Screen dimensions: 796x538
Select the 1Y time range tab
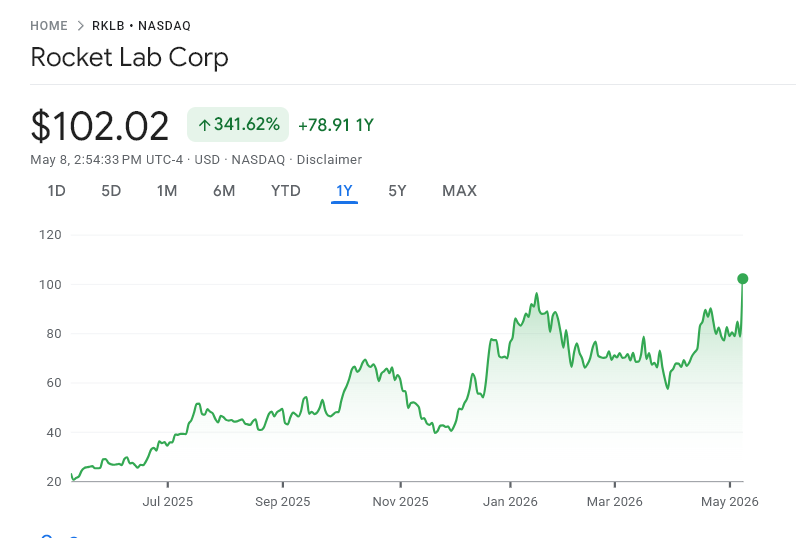[x=344, y=191]
